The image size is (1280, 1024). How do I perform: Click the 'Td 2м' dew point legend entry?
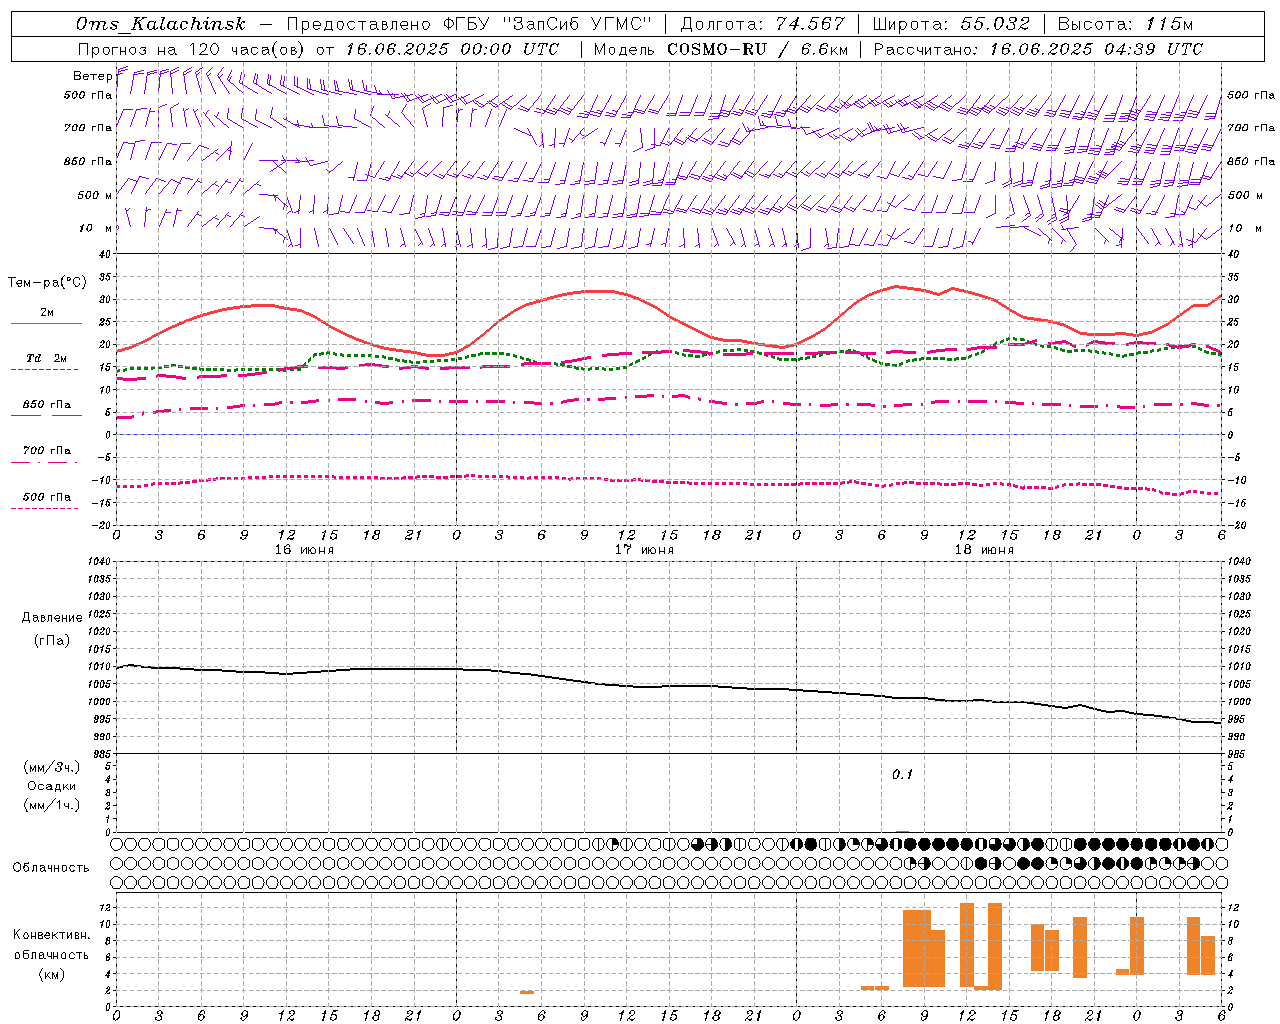pyautogui.click(x=46, y=358)
